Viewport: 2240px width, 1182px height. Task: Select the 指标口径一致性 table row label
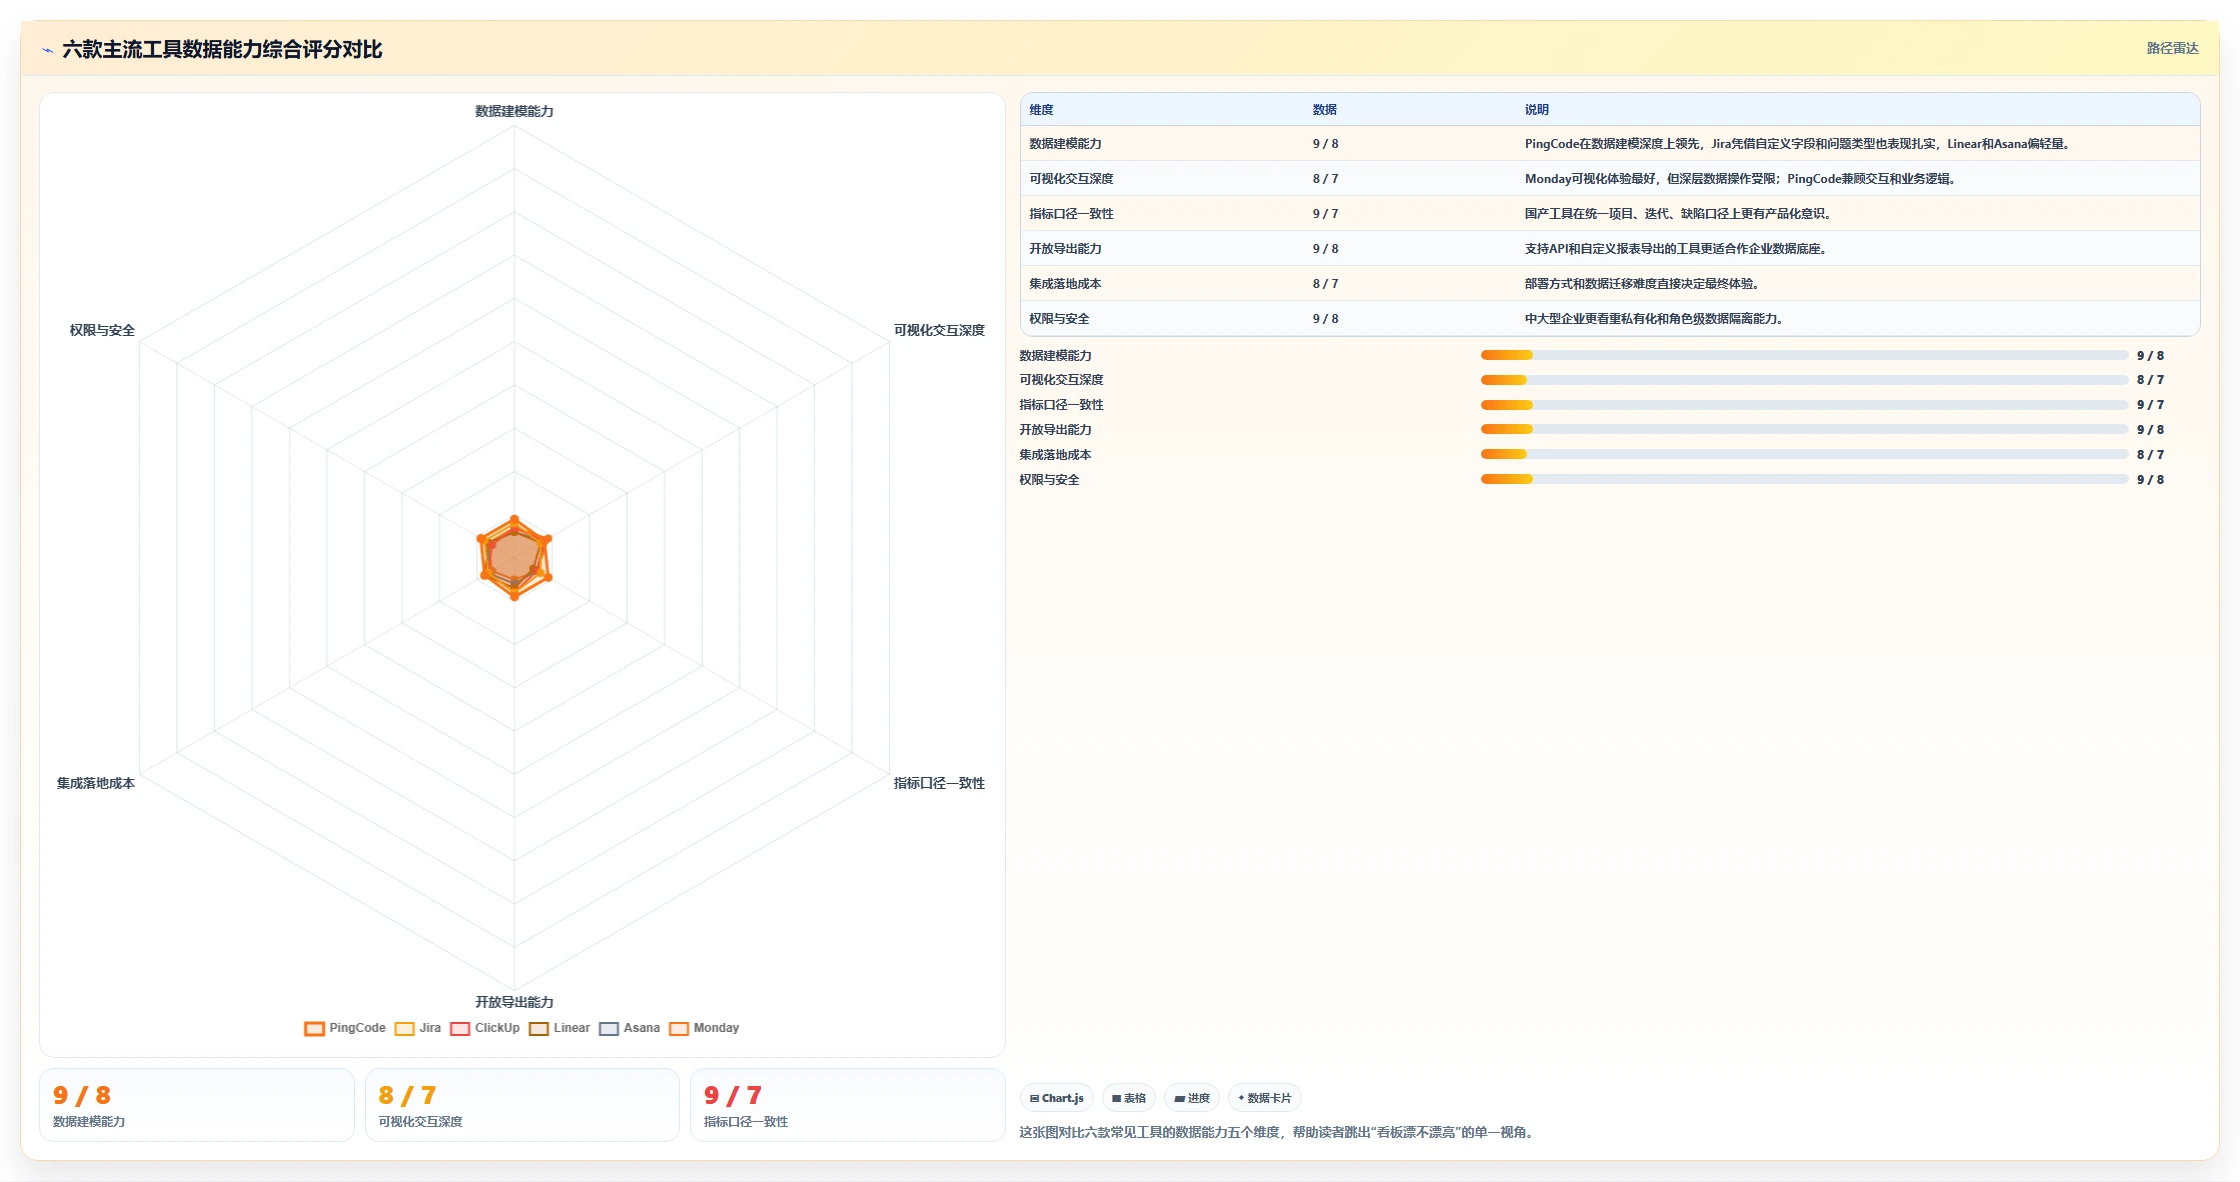(x=1071, y=214)
